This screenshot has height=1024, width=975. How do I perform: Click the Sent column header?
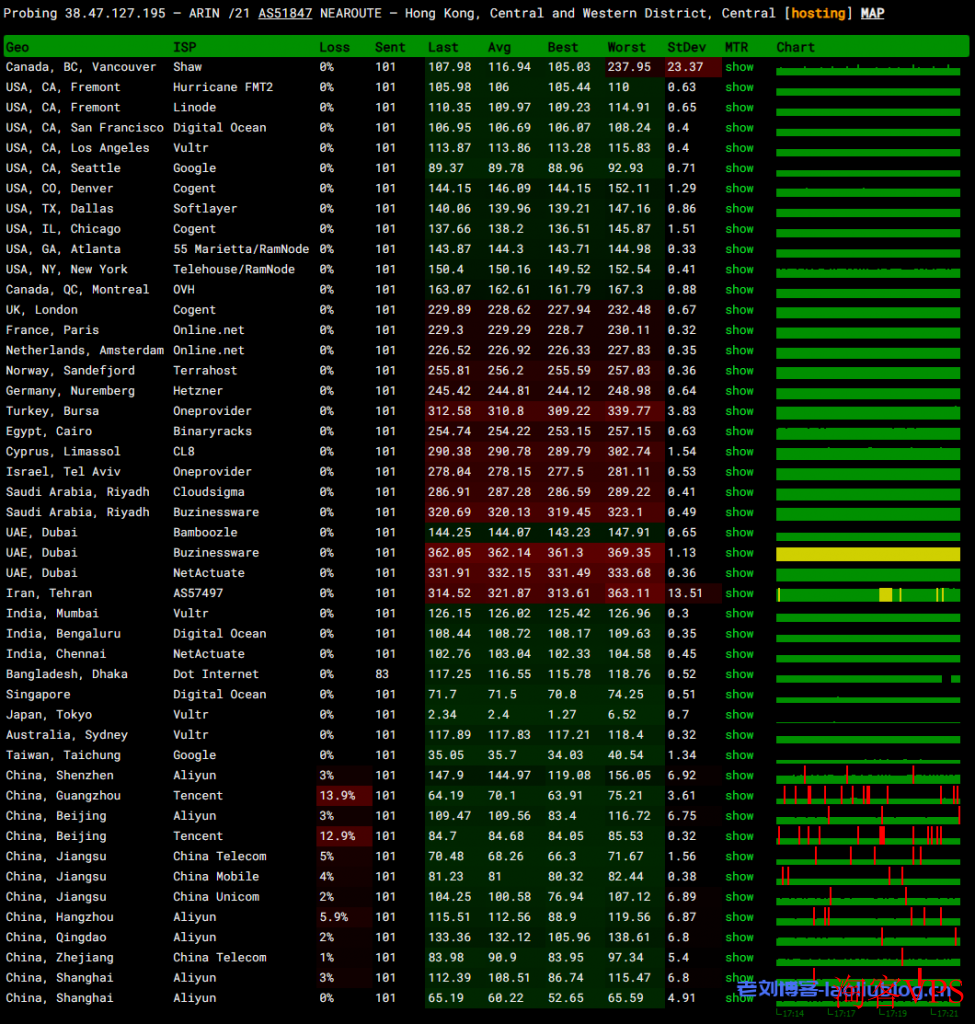pos(390,47)
